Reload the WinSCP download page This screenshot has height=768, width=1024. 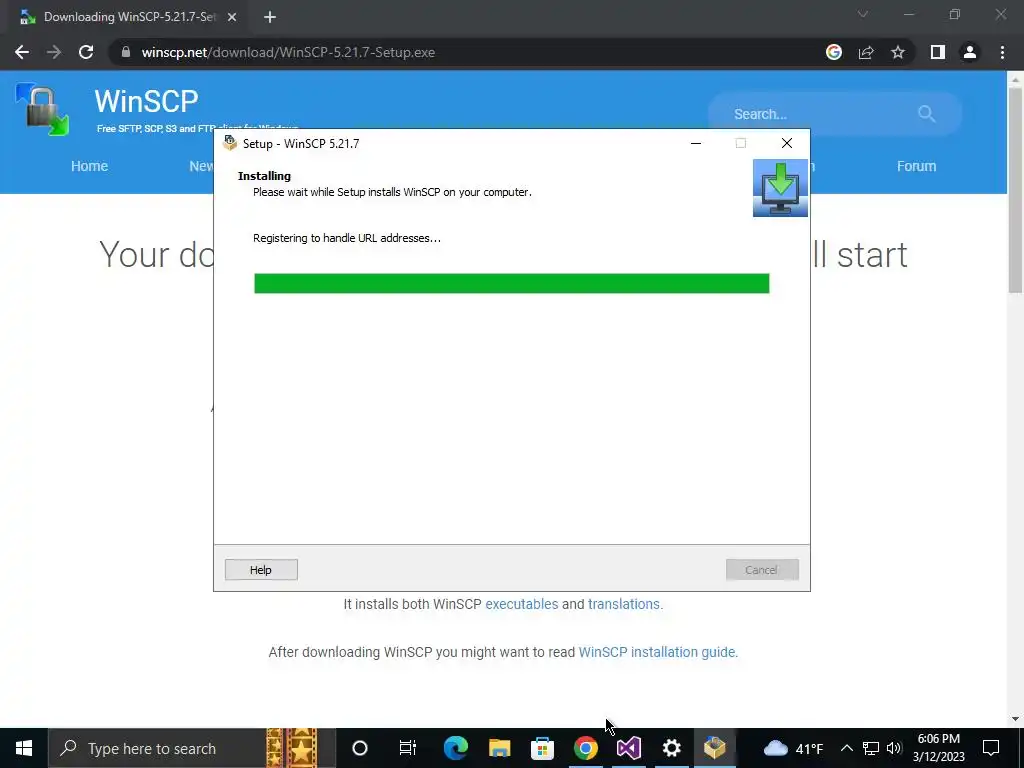[x=86, y=52]
